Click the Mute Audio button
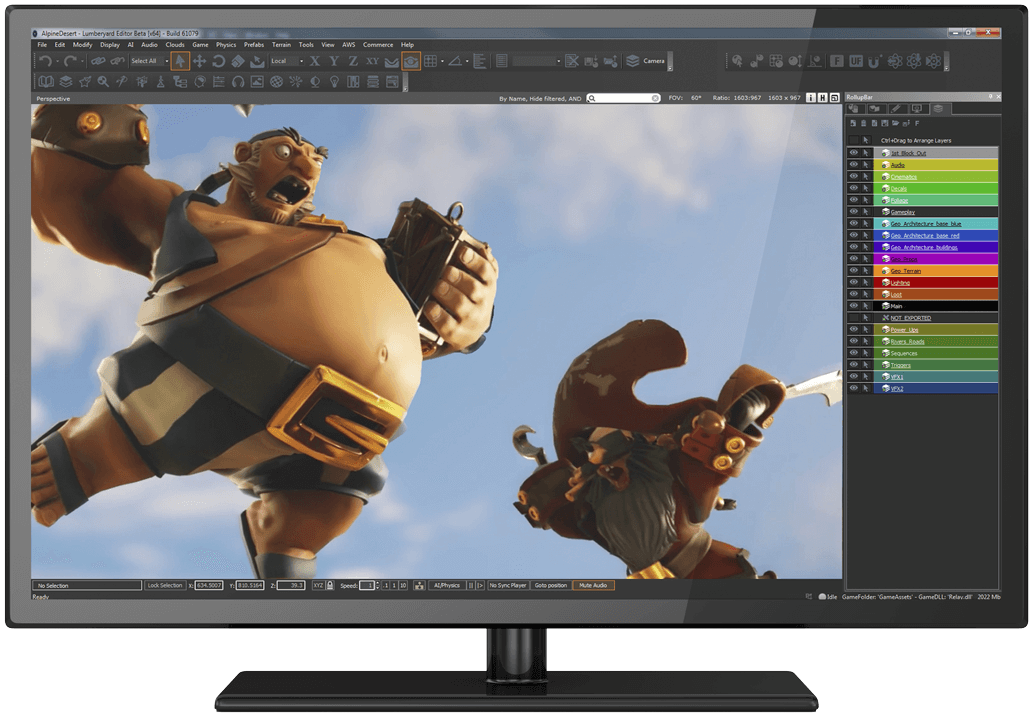Viewport: 1034px width, 717px height. coord(592,585)
